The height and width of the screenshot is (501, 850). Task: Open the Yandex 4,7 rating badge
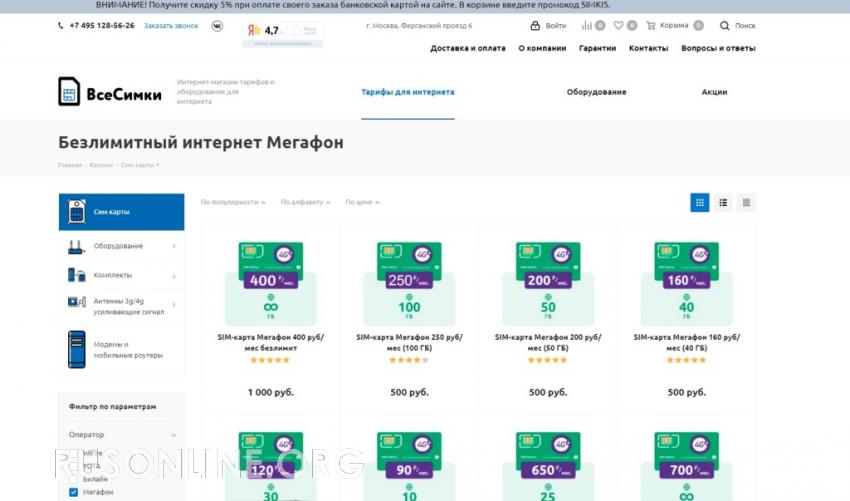(282, 34)
